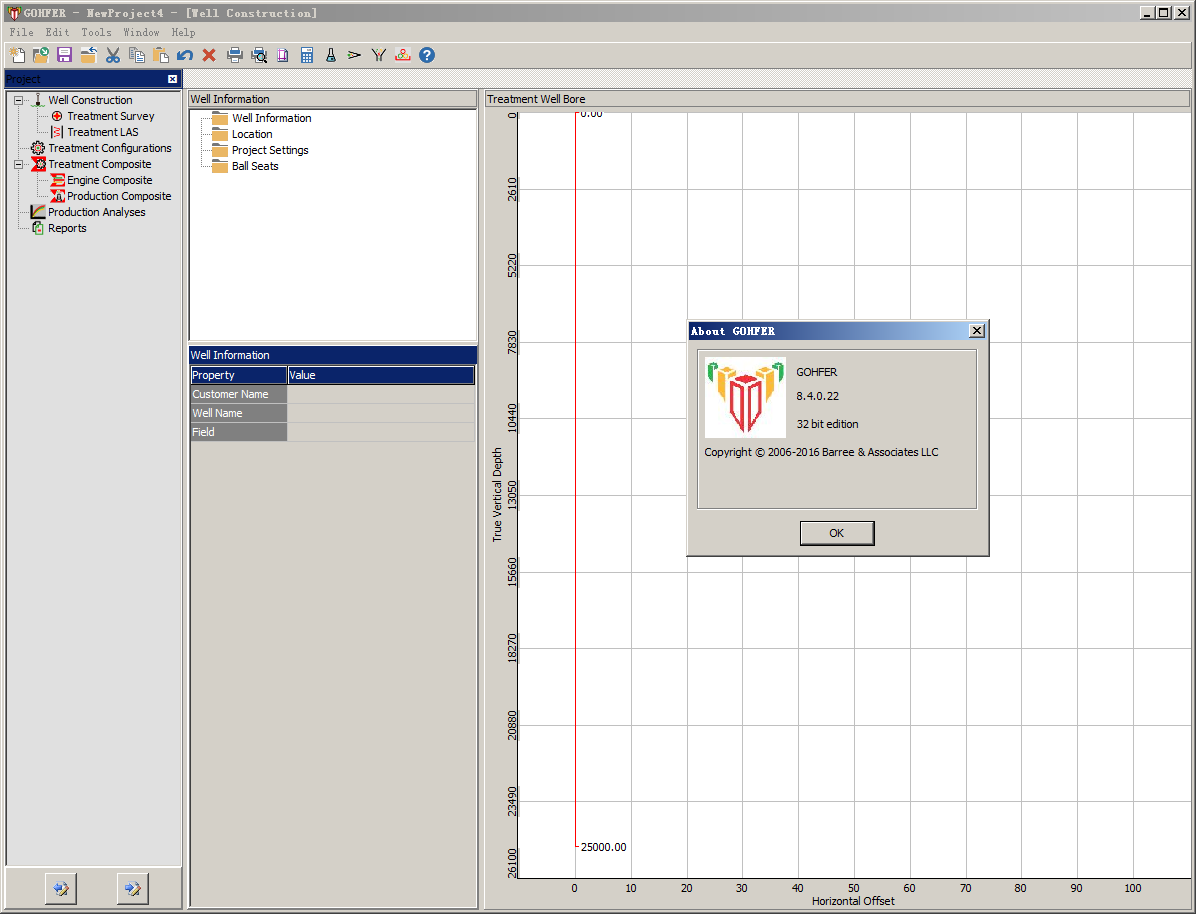The width and height of the screenshot is (1196, 914).
Task: Open the Edit menu
Action: coord(57,33)
